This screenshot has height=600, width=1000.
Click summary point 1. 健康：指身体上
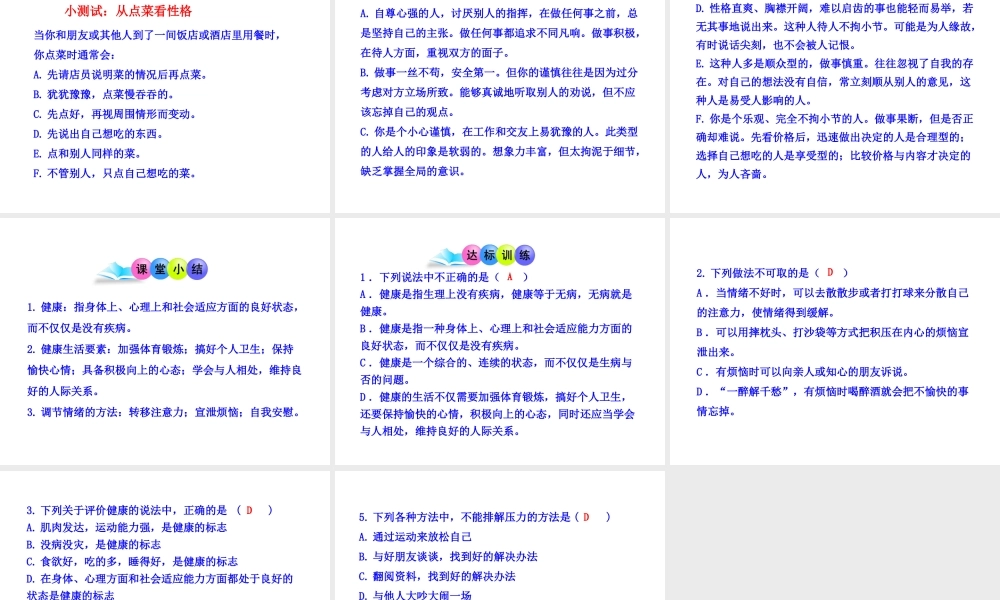point(164,318)
